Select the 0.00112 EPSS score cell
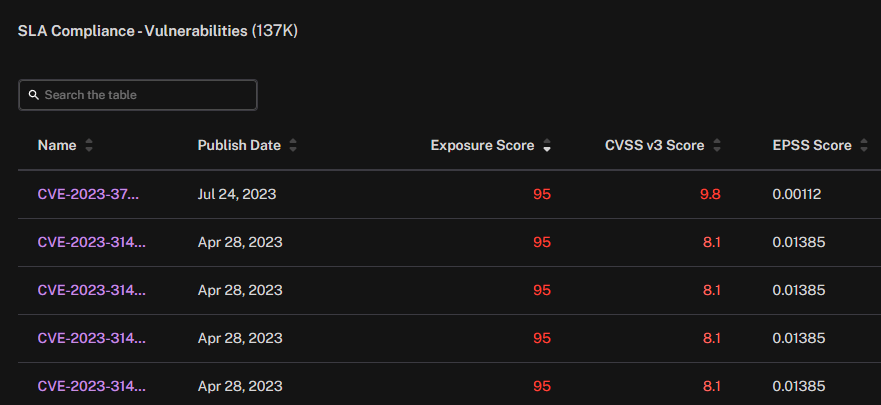This screenshot has height=405, width=881. (797, 194)
